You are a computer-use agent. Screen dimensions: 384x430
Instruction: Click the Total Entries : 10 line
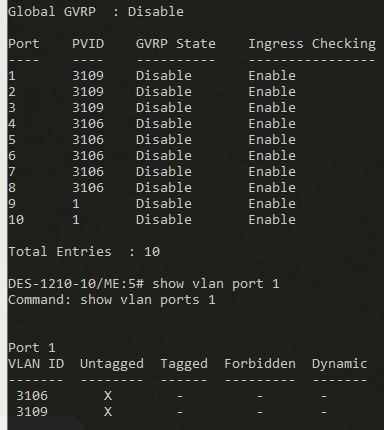[84, 252]
